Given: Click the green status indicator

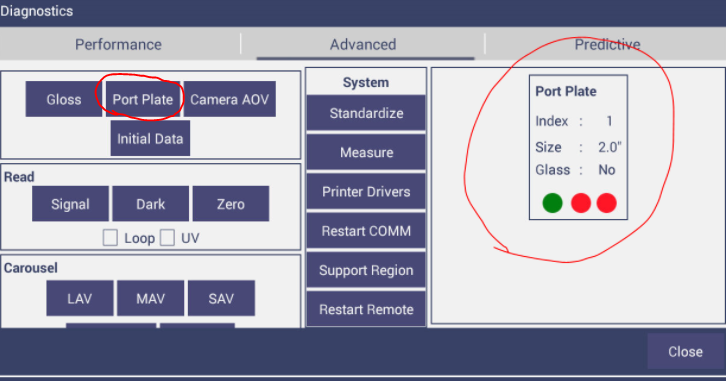Looking at the screenshot, I should point(553,203).
